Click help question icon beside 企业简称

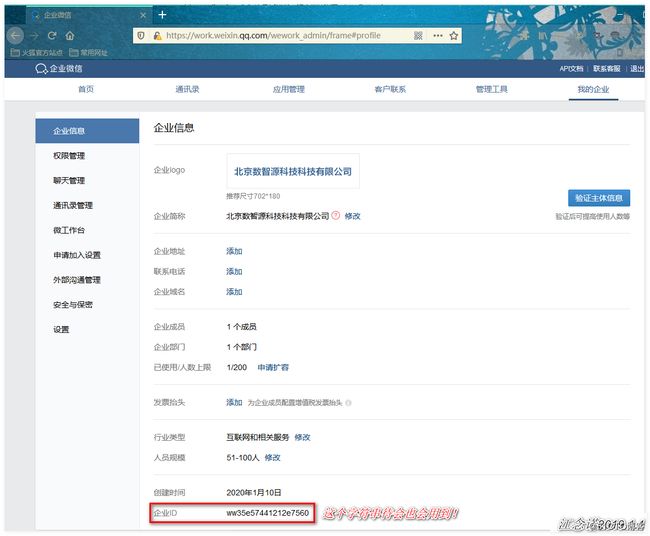point(336,216)
